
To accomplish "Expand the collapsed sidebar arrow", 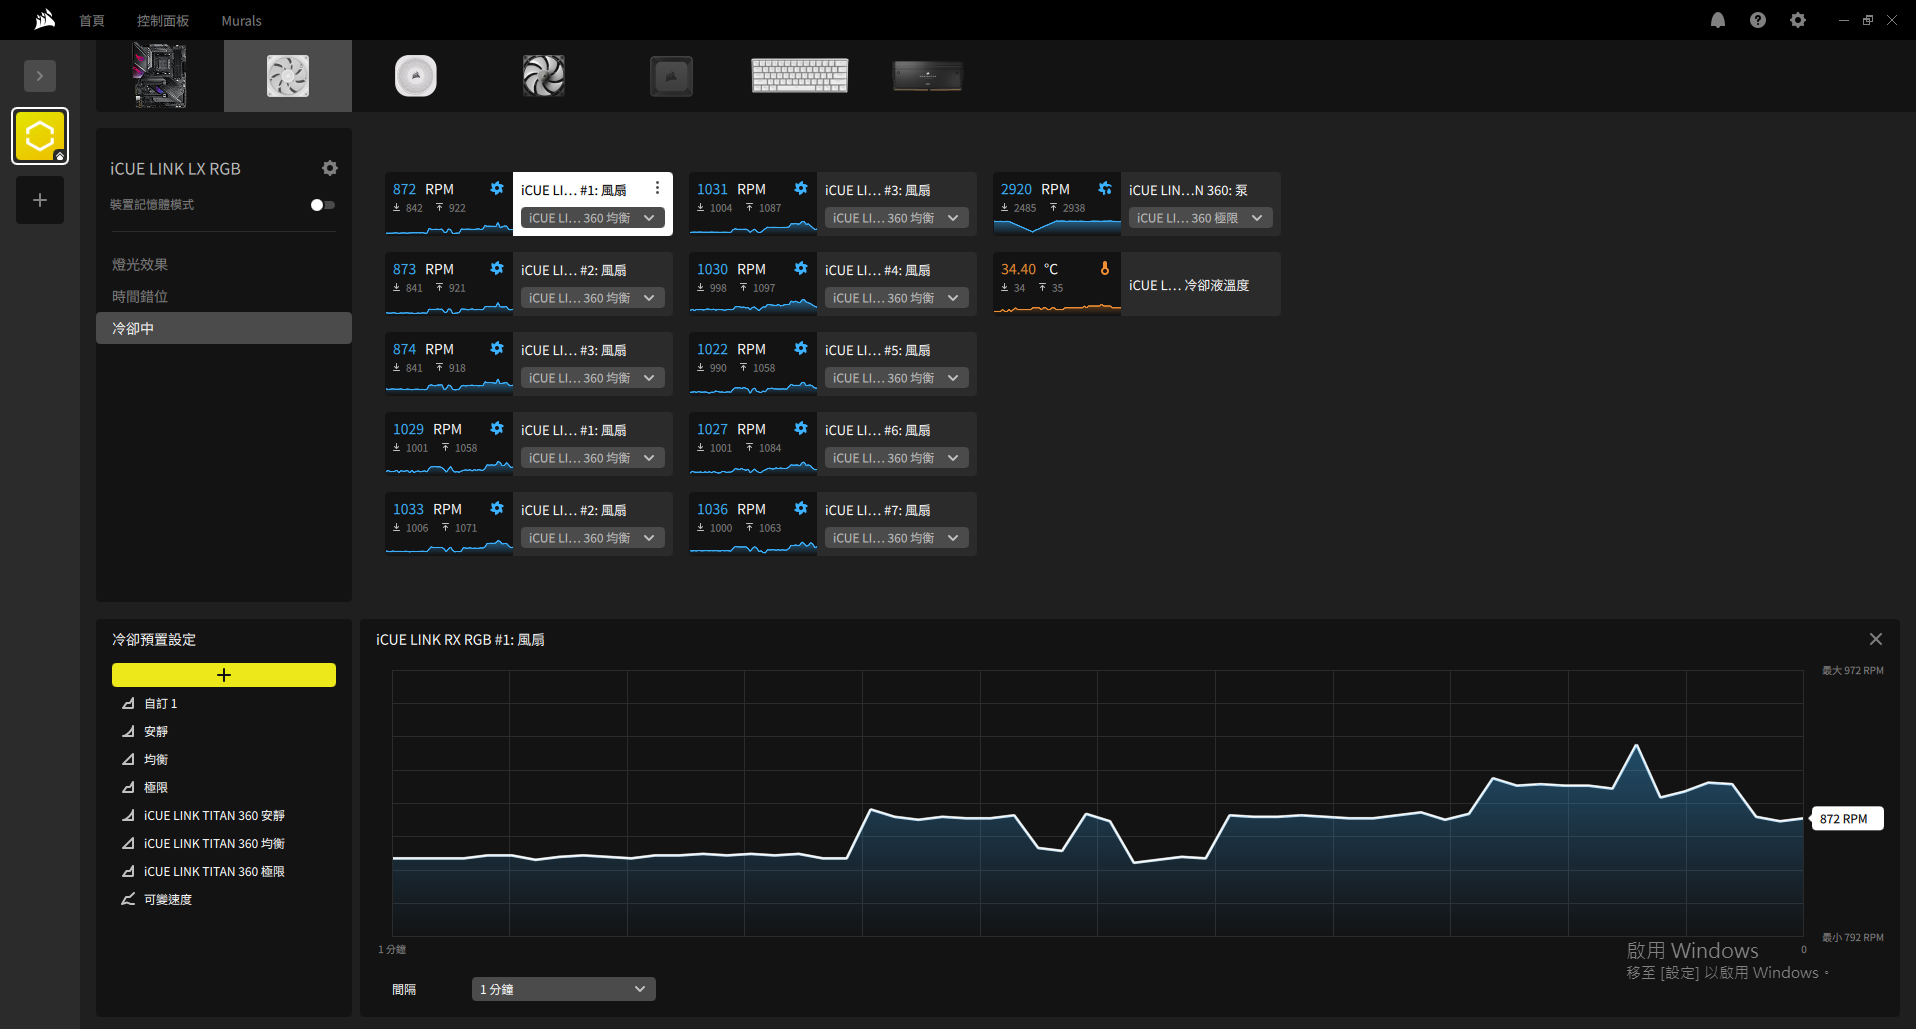I will coord(40,76).
